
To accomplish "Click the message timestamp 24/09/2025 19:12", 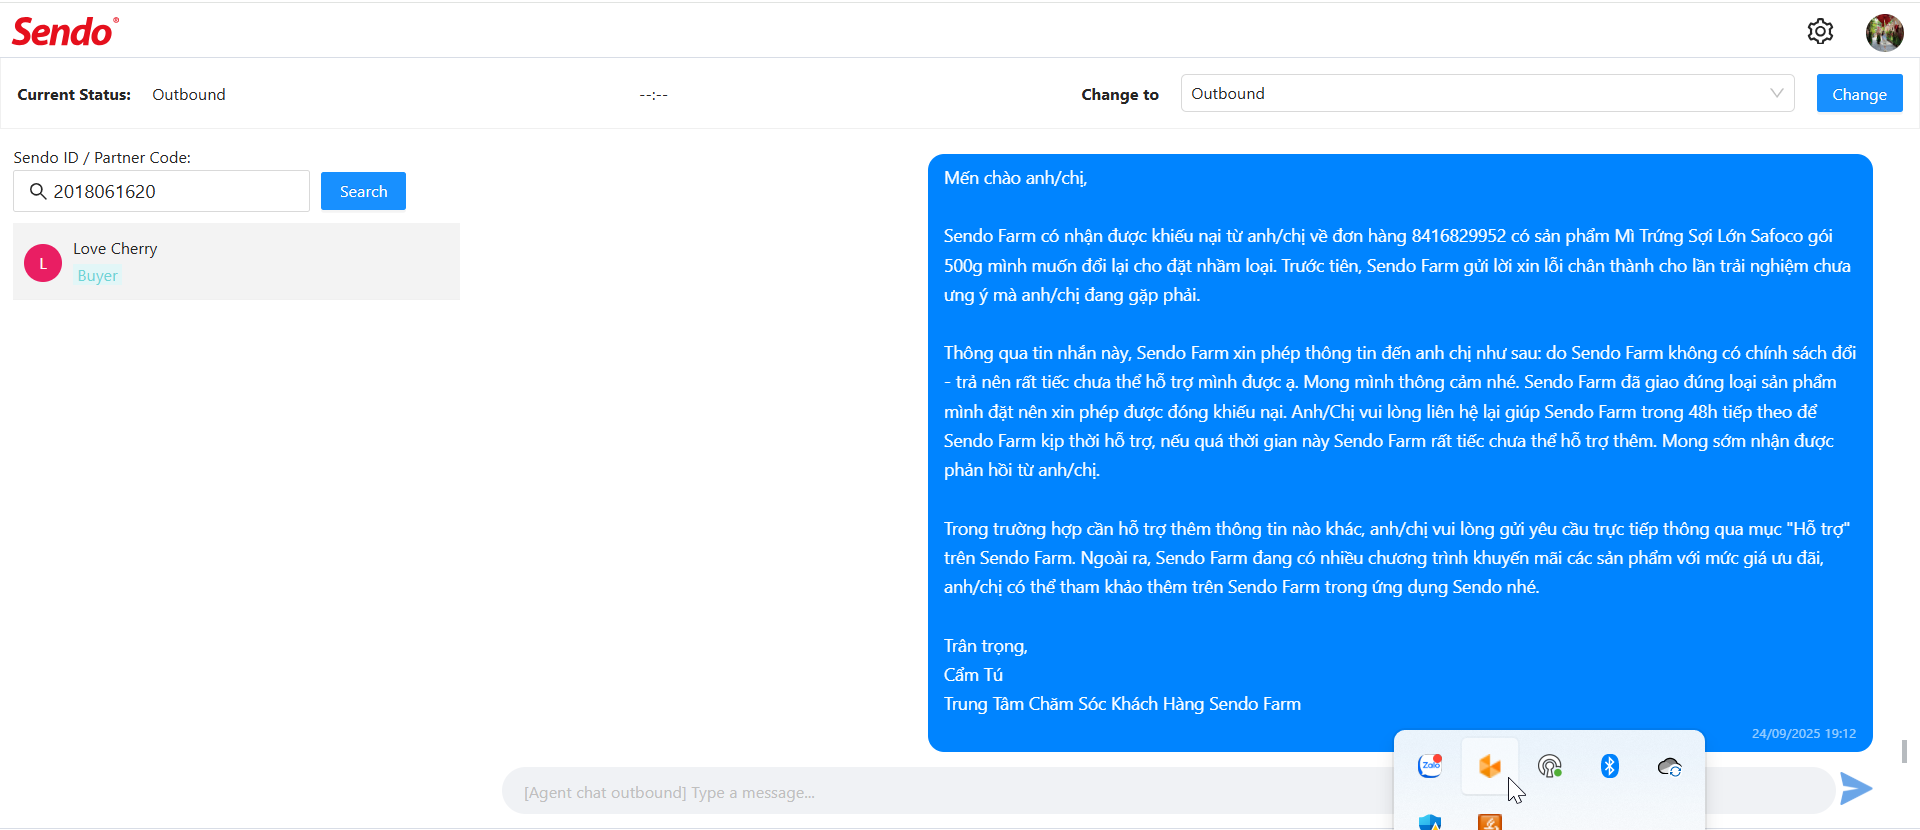I will pyautogui.click(x=1804, y=733).
